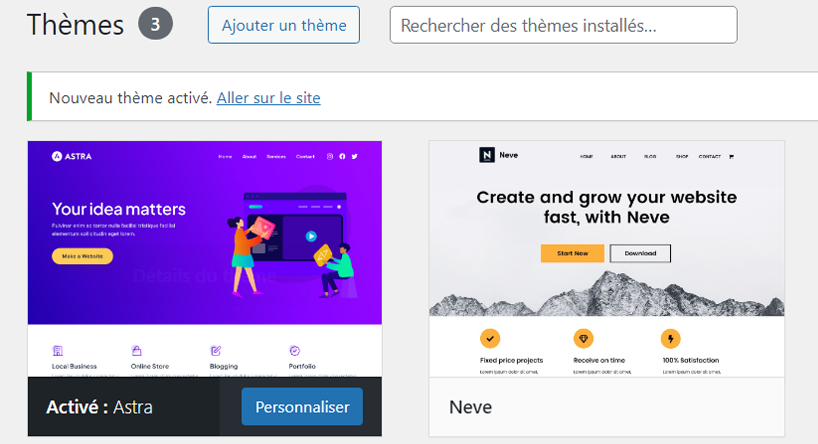Image resolution: width=818 pixels, height=444 pixels.
Task: Click the Astra logo in the preview
Action: 71,157
